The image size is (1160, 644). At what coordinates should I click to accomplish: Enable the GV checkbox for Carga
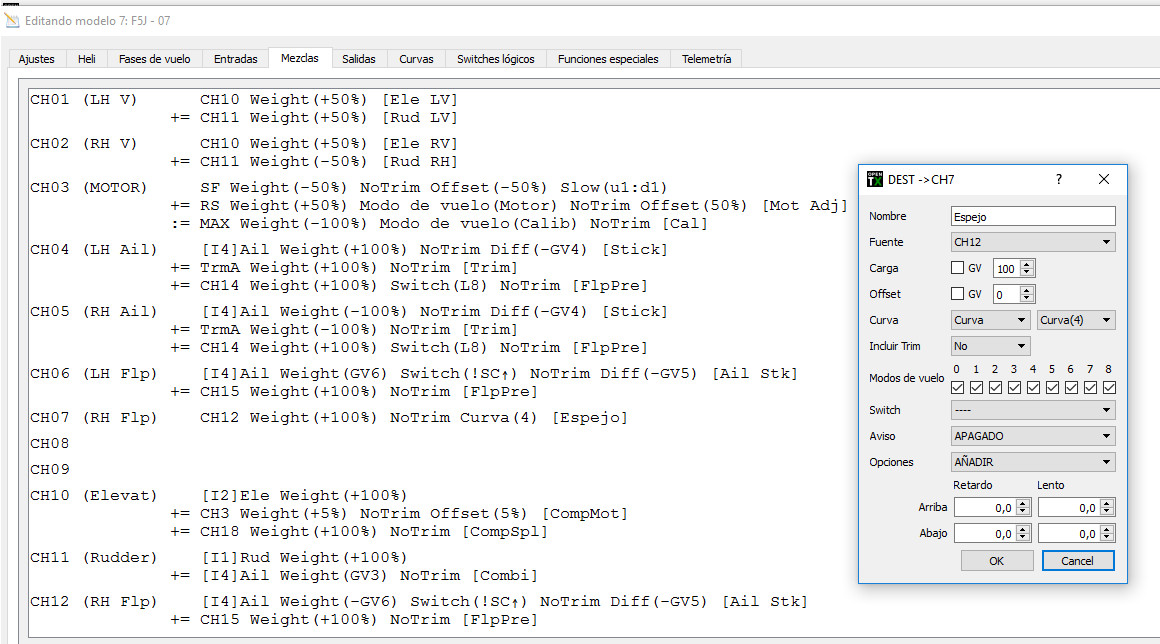[x=958, y=268]
